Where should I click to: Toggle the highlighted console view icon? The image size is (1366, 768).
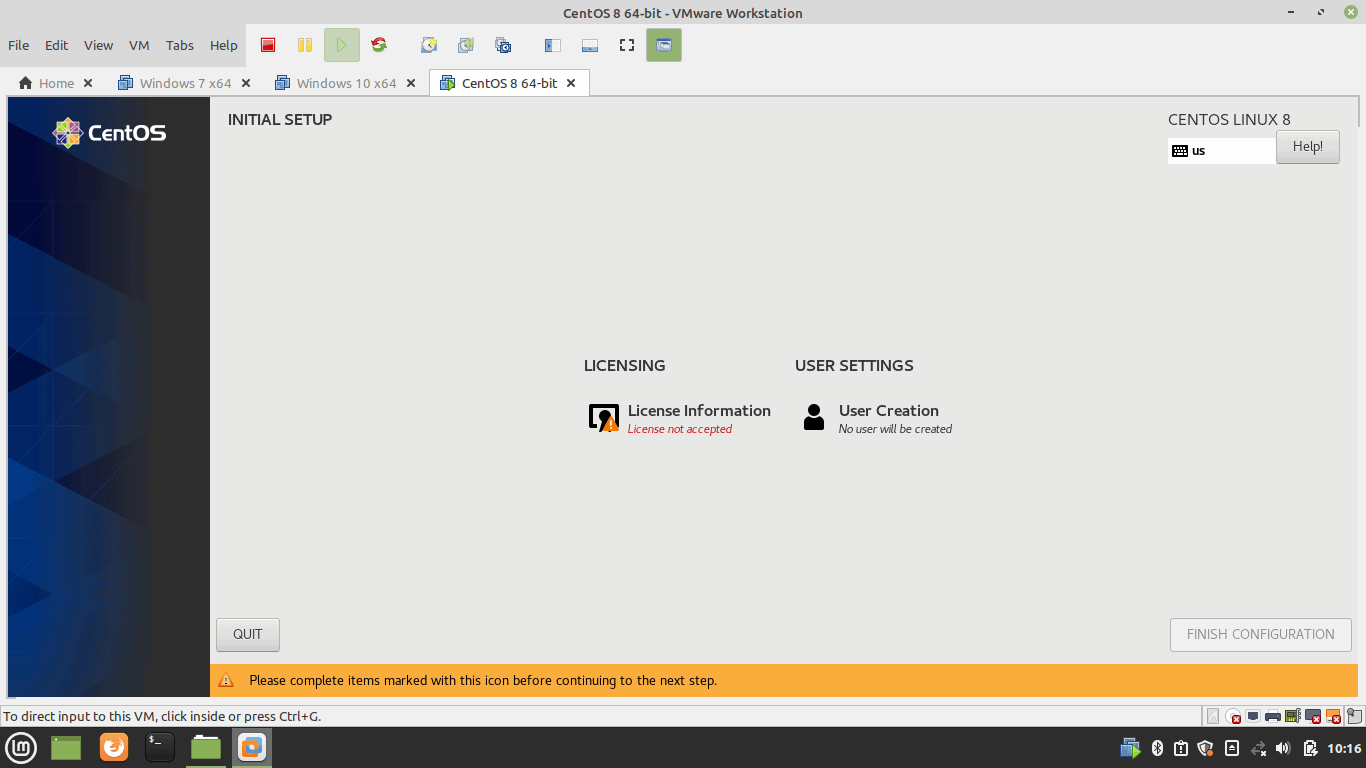[x=664, y=45]
